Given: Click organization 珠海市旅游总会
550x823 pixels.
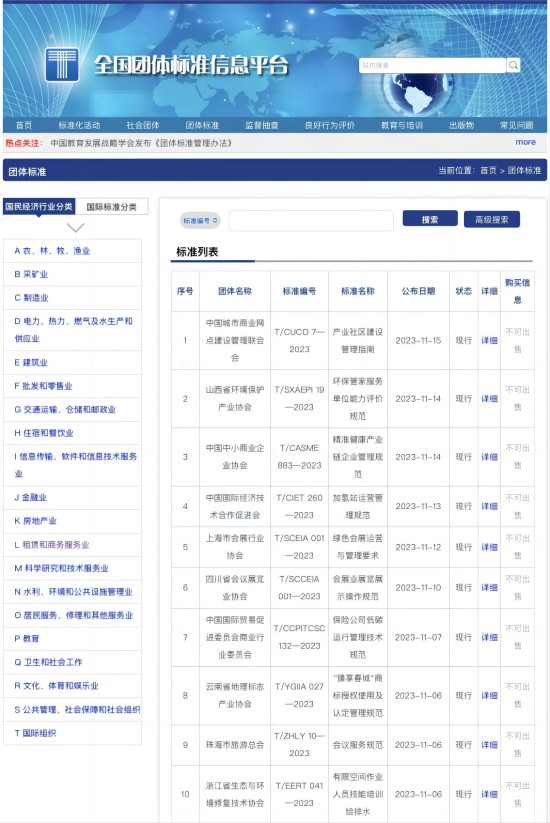Looking at the screenshot, I should click(x=235, y=745).
